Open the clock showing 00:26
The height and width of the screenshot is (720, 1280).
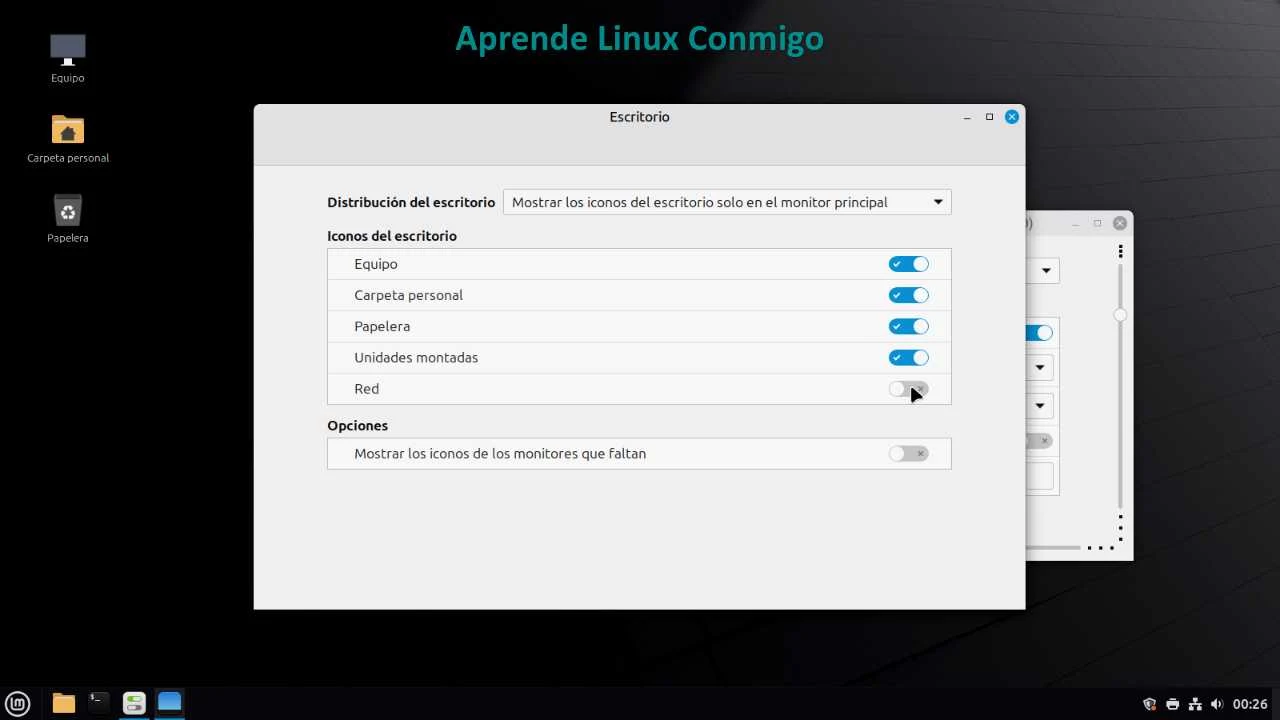1250,704
